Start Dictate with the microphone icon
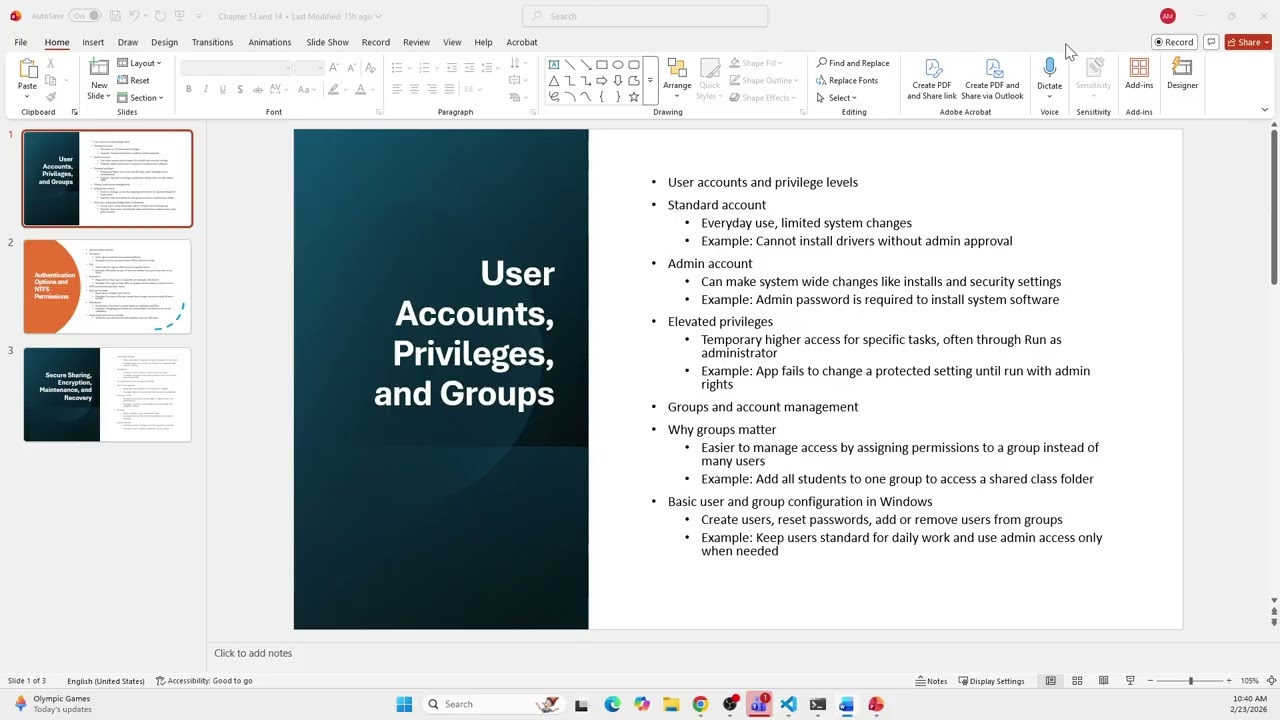This screenshot has height=720, width=1280. pyautogui.click(x=1049, y=68)
